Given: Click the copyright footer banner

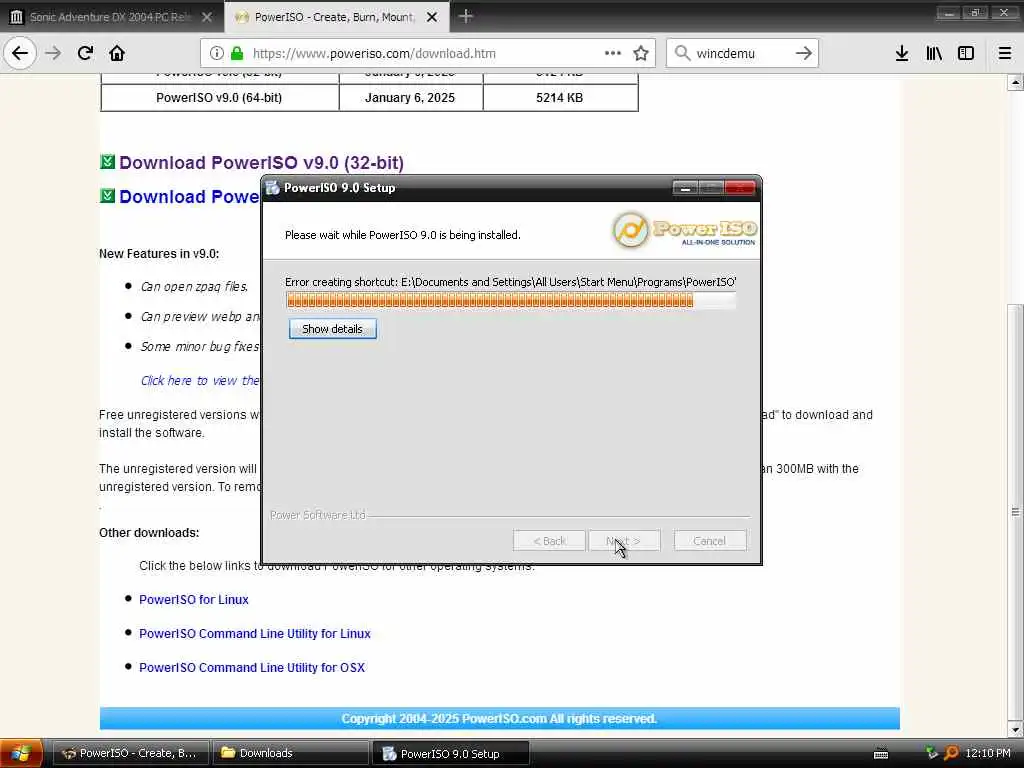Looking at the screenshot, I should click(500, 718).
